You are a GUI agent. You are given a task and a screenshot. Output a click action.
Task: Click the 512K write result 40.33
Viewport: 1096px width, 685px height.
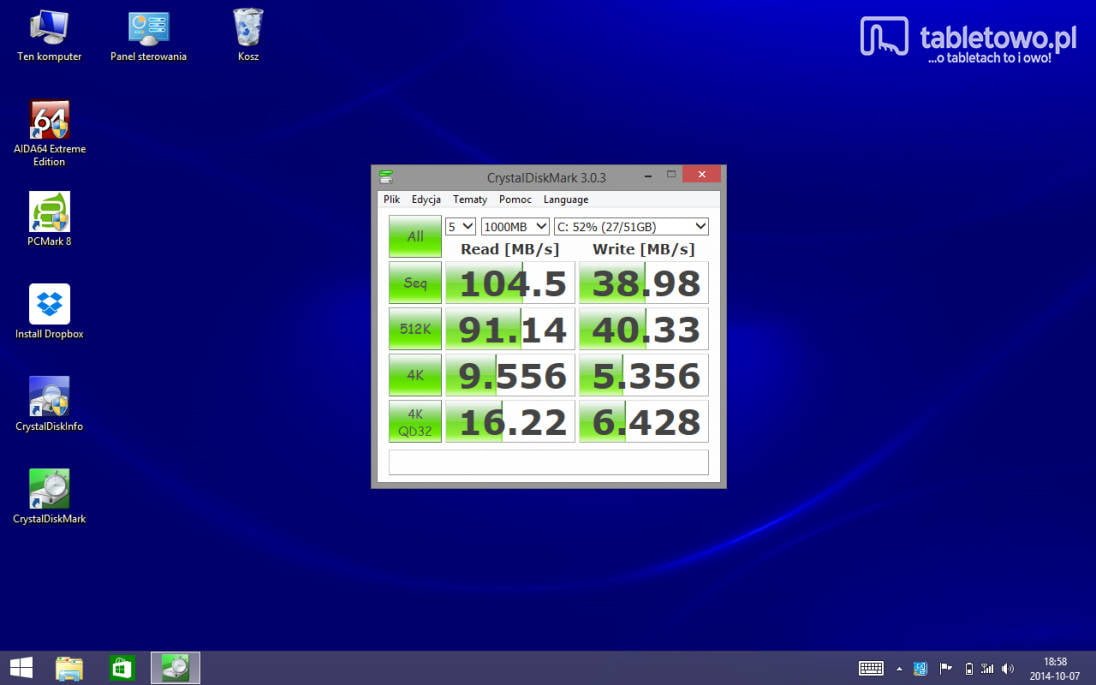[x=644, y=329]
